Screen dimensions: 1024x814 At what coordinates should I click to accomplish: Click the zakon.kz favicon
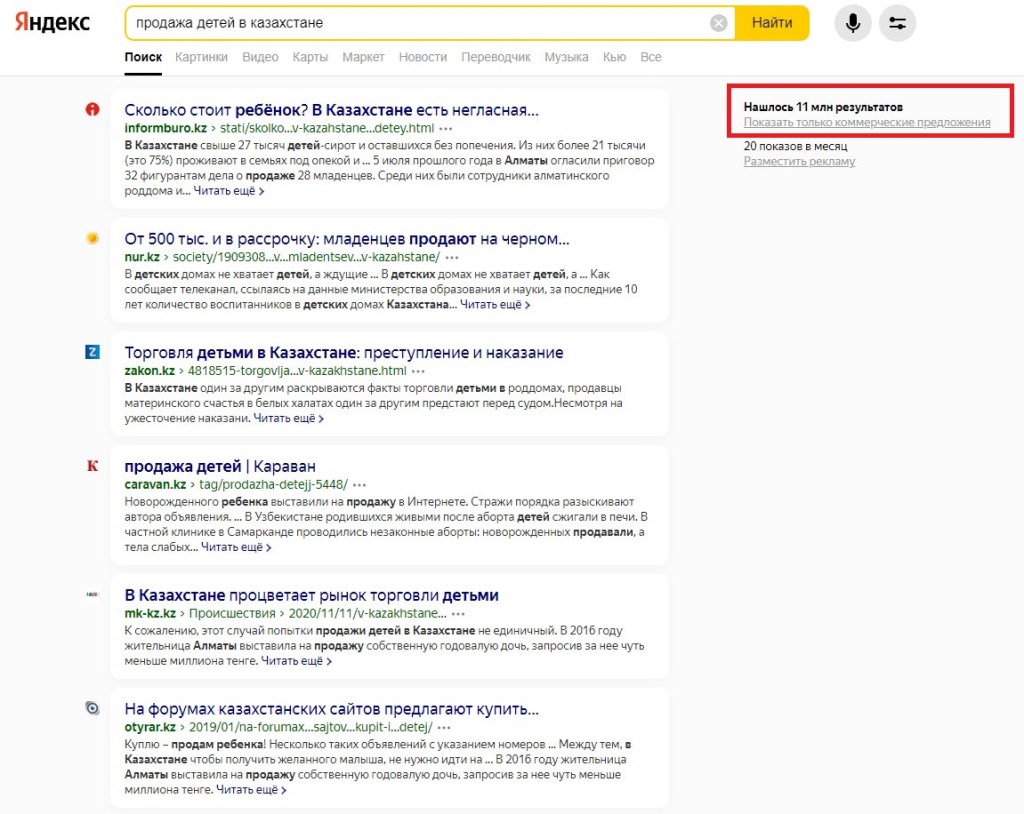(x=93, y=352)
